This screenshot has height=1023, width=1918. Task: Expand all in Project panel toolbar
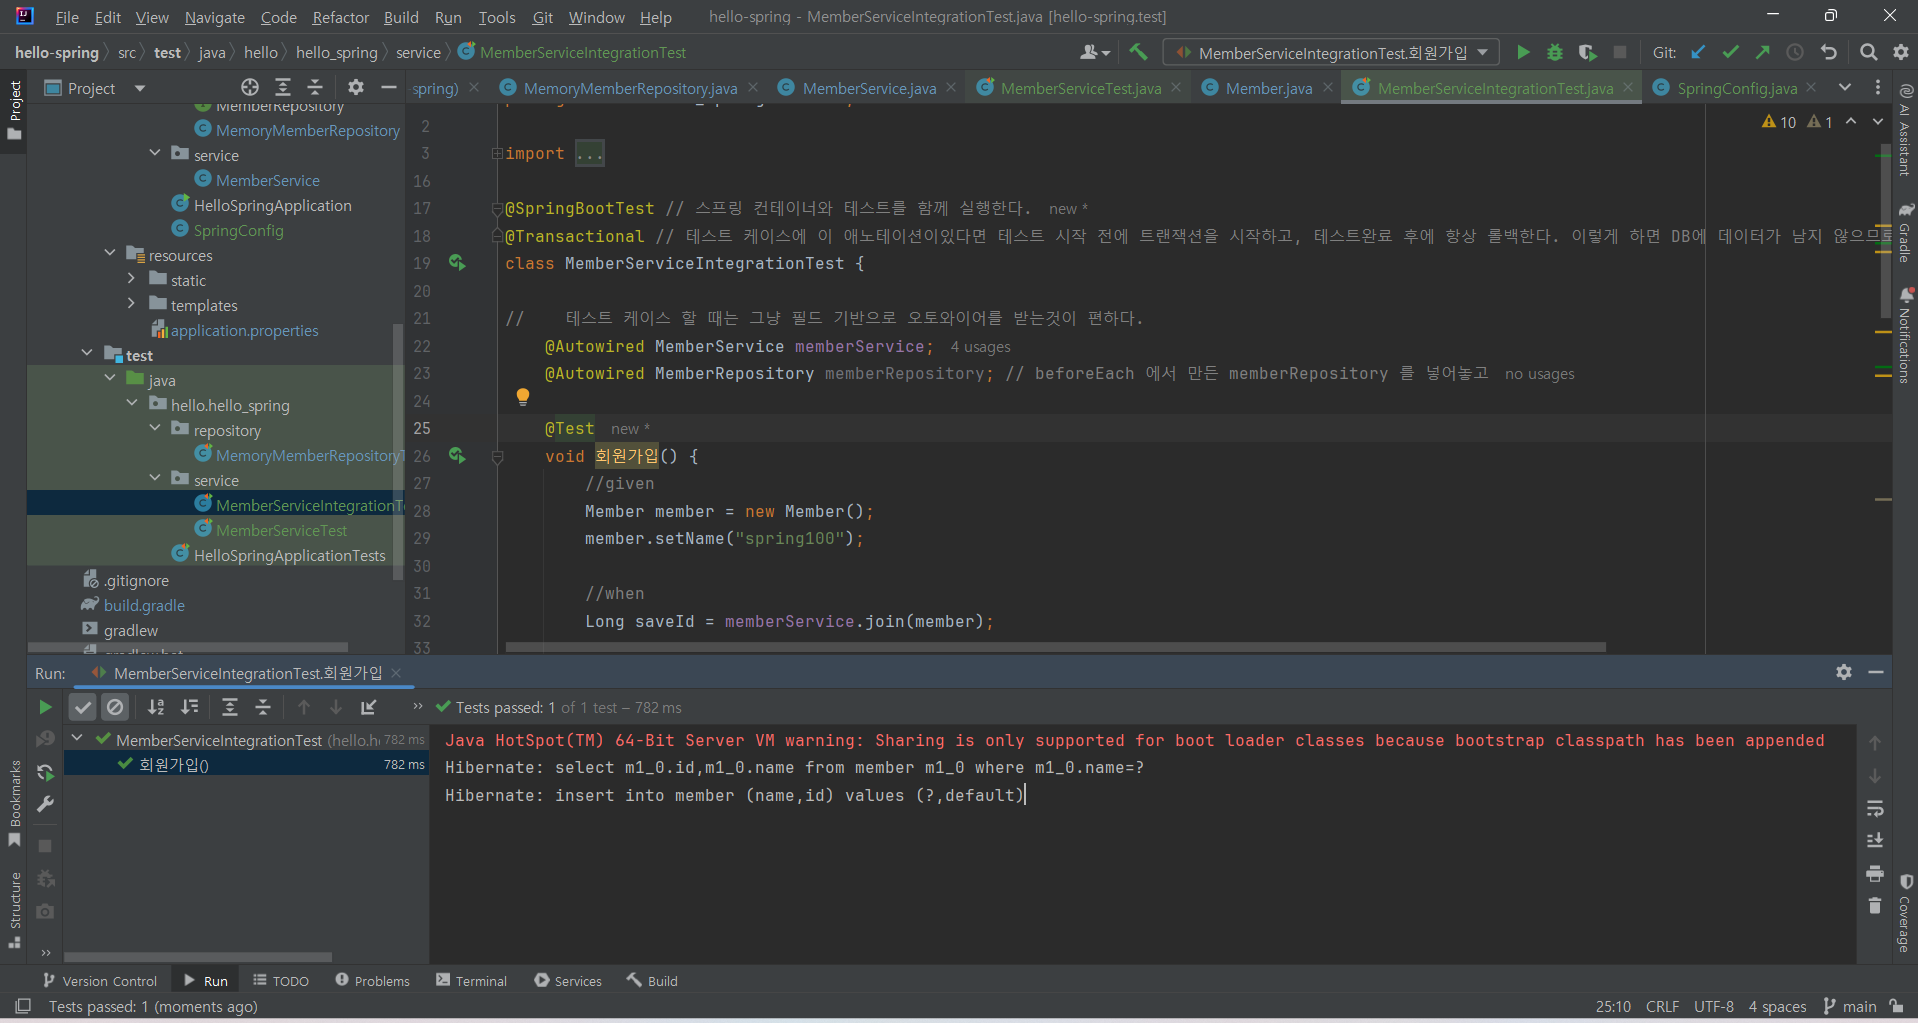283,87
